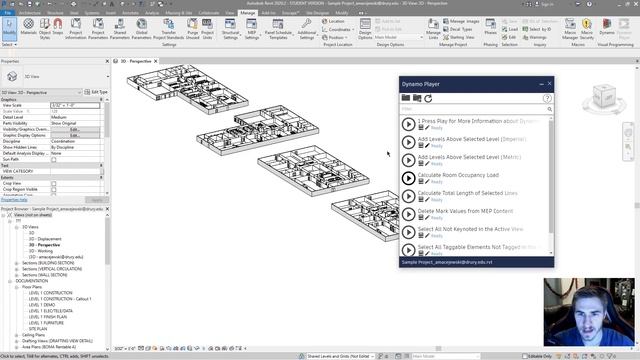The width and height of the screenshot is (640, 360).
Task: Switch to the Add-Ins ribbon tab
Action: (268, 13)
